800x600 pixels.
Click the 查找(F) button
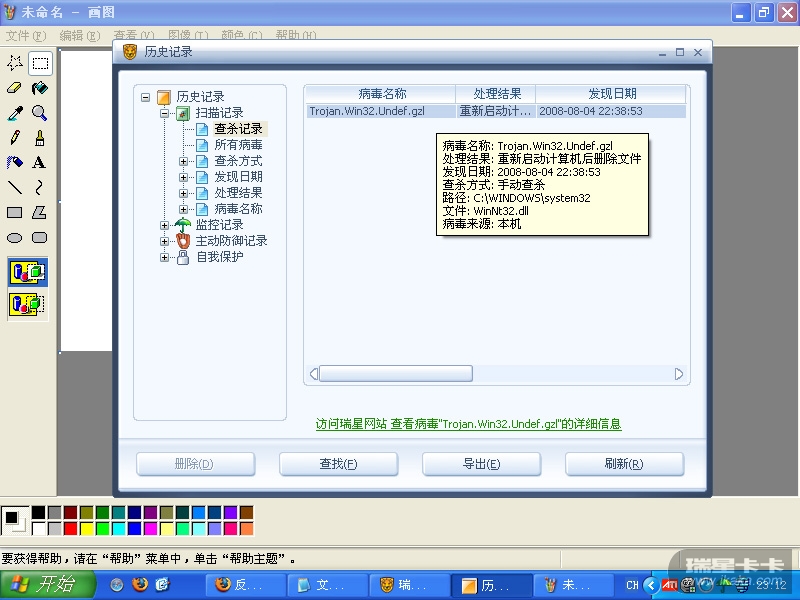click(x=338, y=464)
